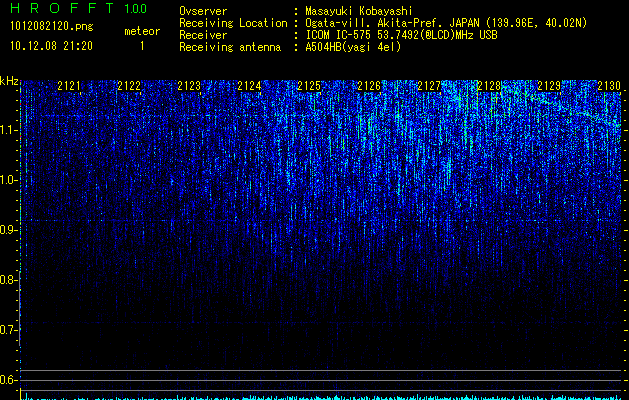Viewport: 629px width, 400px height.
Task: Click the 1.1 frequency axis label
Action: [x=8, y=130]
